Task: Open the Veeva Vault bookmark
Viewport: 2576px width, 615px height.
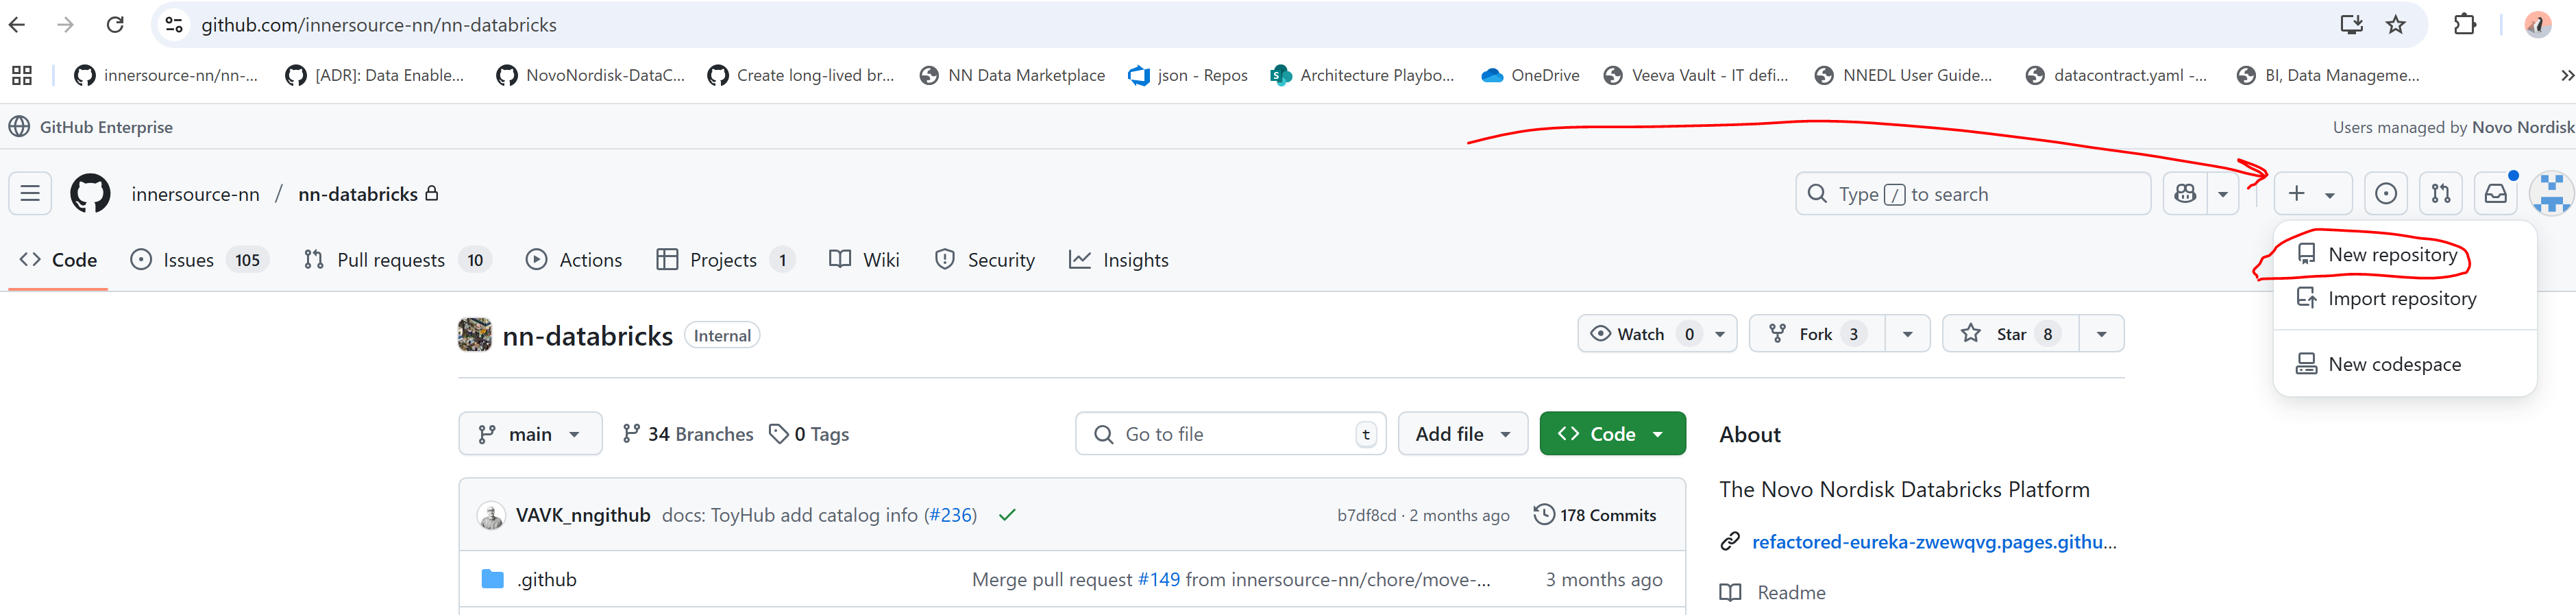Action: point(1695,75)
